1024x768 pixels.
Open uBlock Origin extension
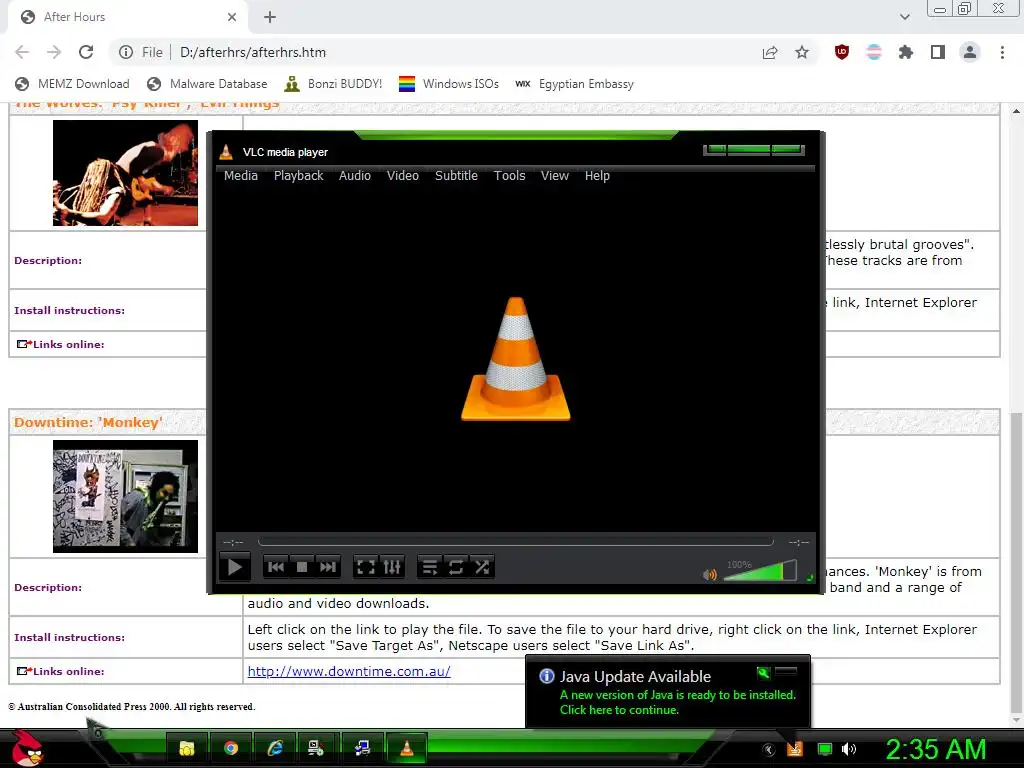pos(842,52)
